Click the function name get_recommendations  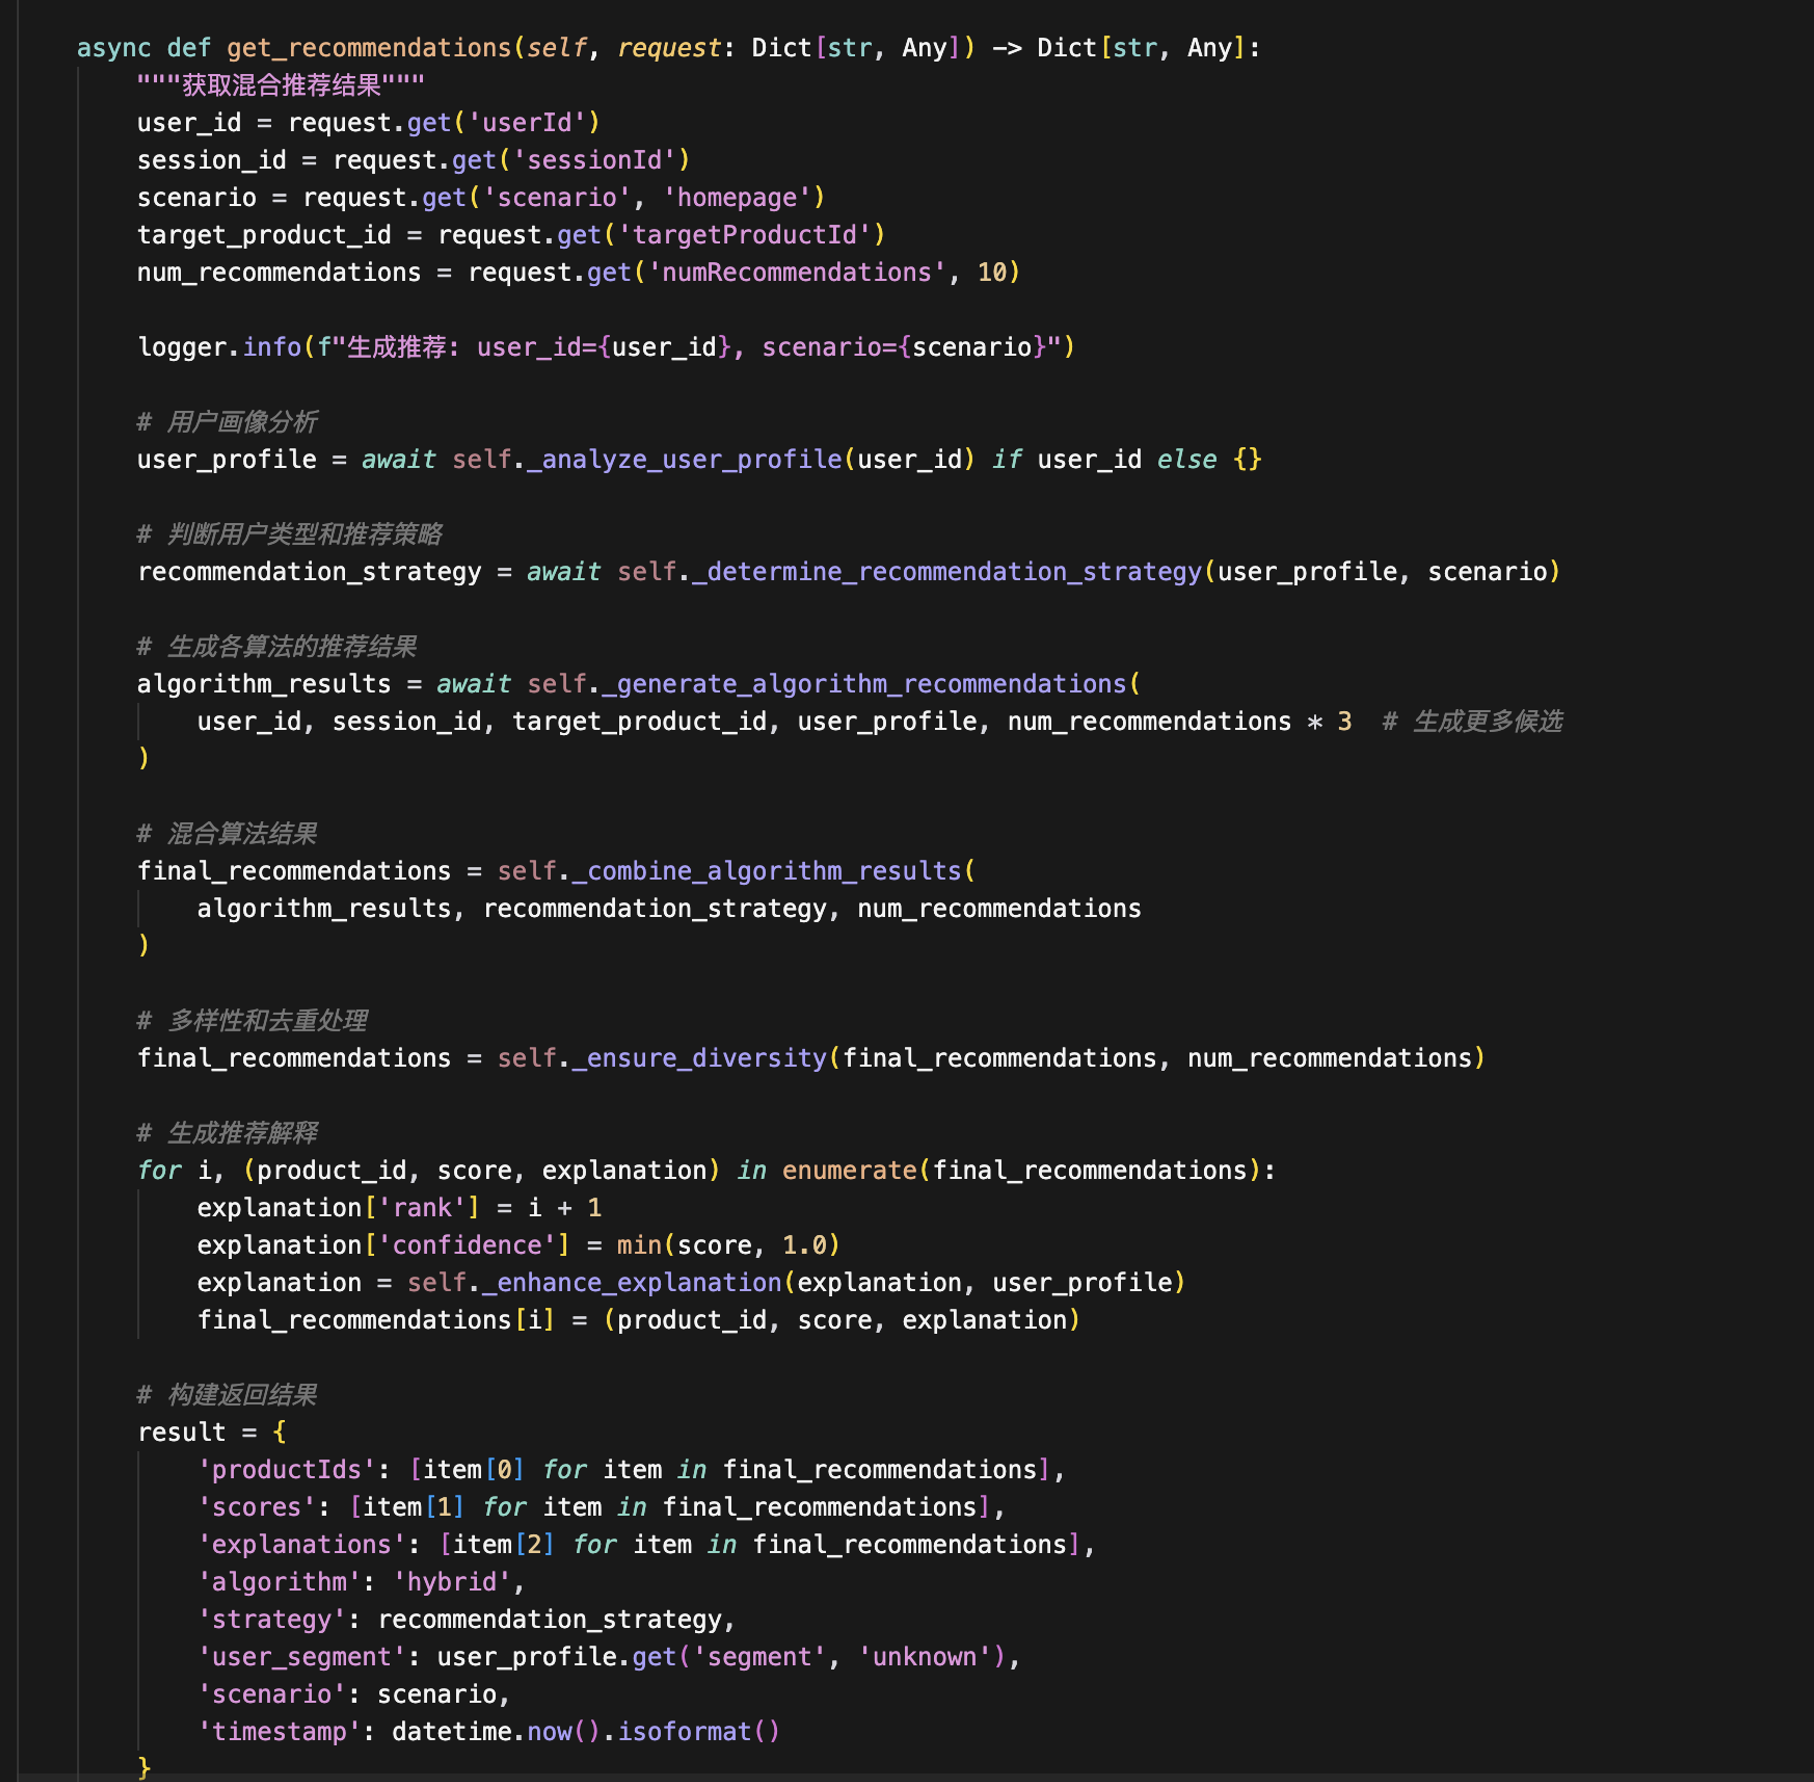pos(369,48)
